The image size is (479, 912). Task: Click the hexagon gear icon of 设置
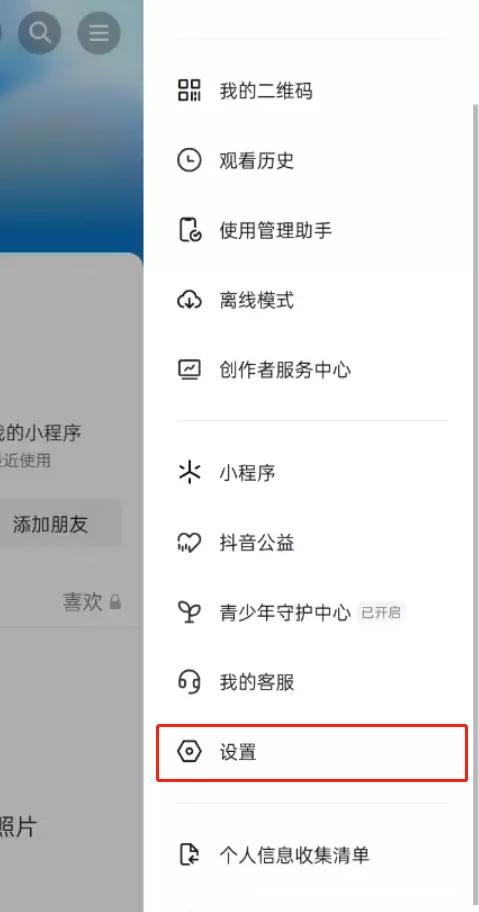(189, 752)
